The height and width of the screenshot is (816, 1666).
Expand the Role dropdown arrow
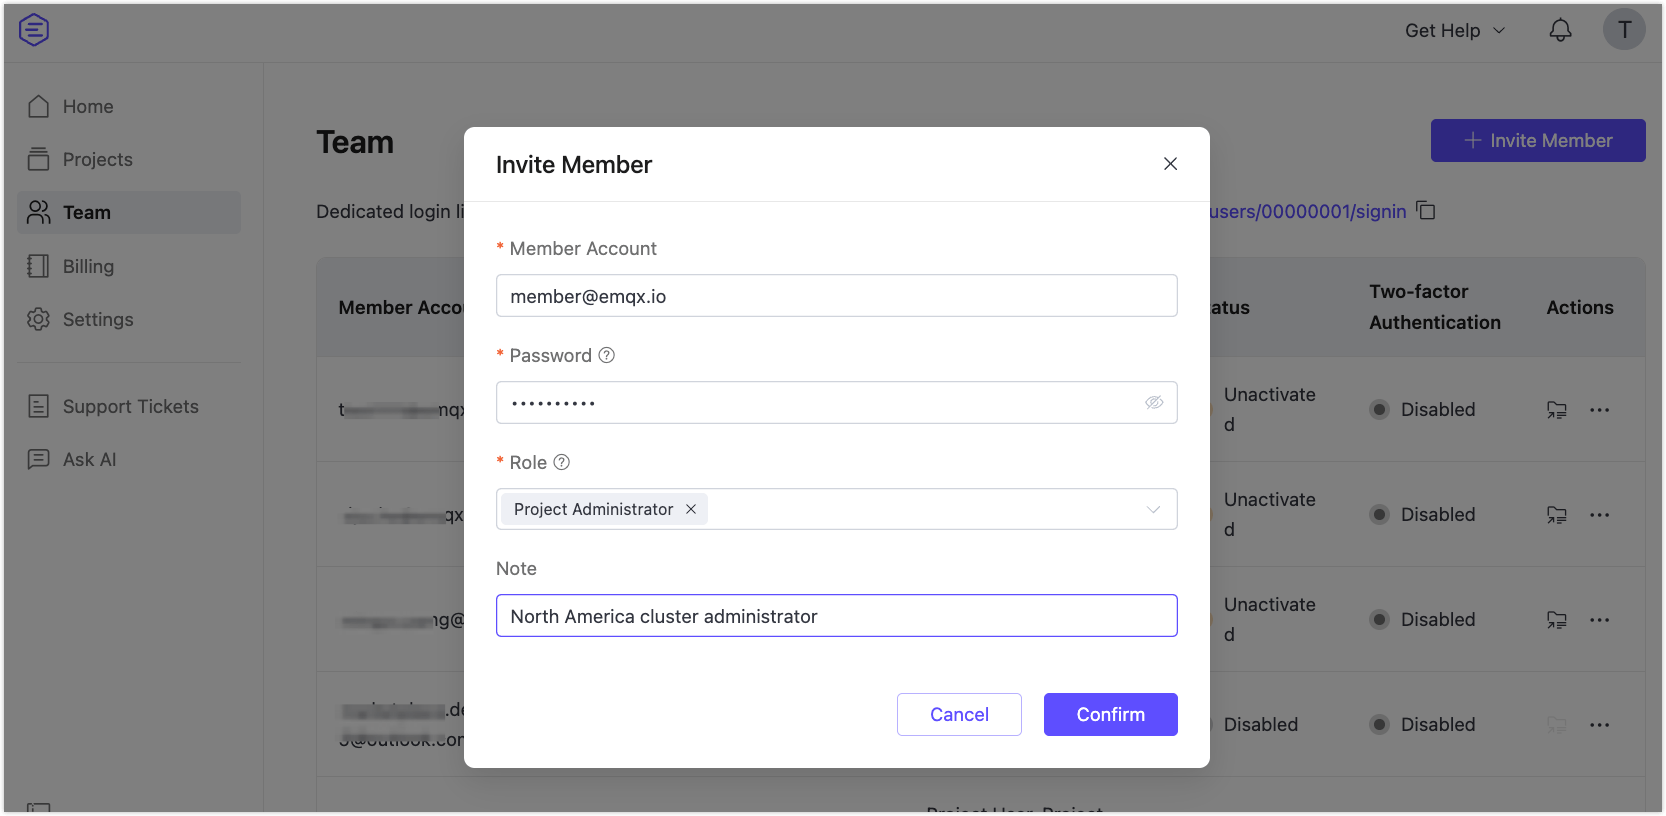(1153, 509)
